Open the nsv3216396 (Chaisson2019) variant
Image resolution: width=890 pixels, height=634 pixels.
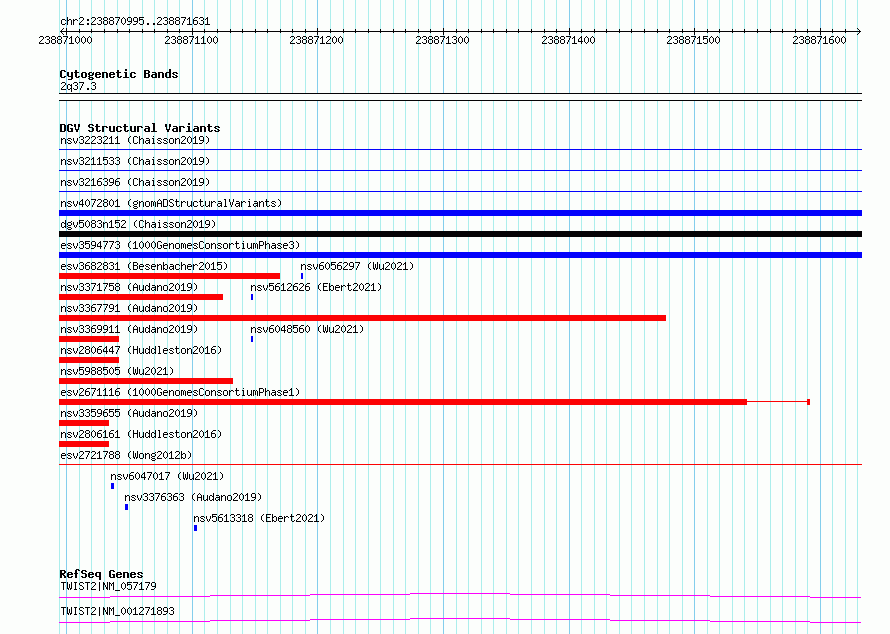point(135,182)
